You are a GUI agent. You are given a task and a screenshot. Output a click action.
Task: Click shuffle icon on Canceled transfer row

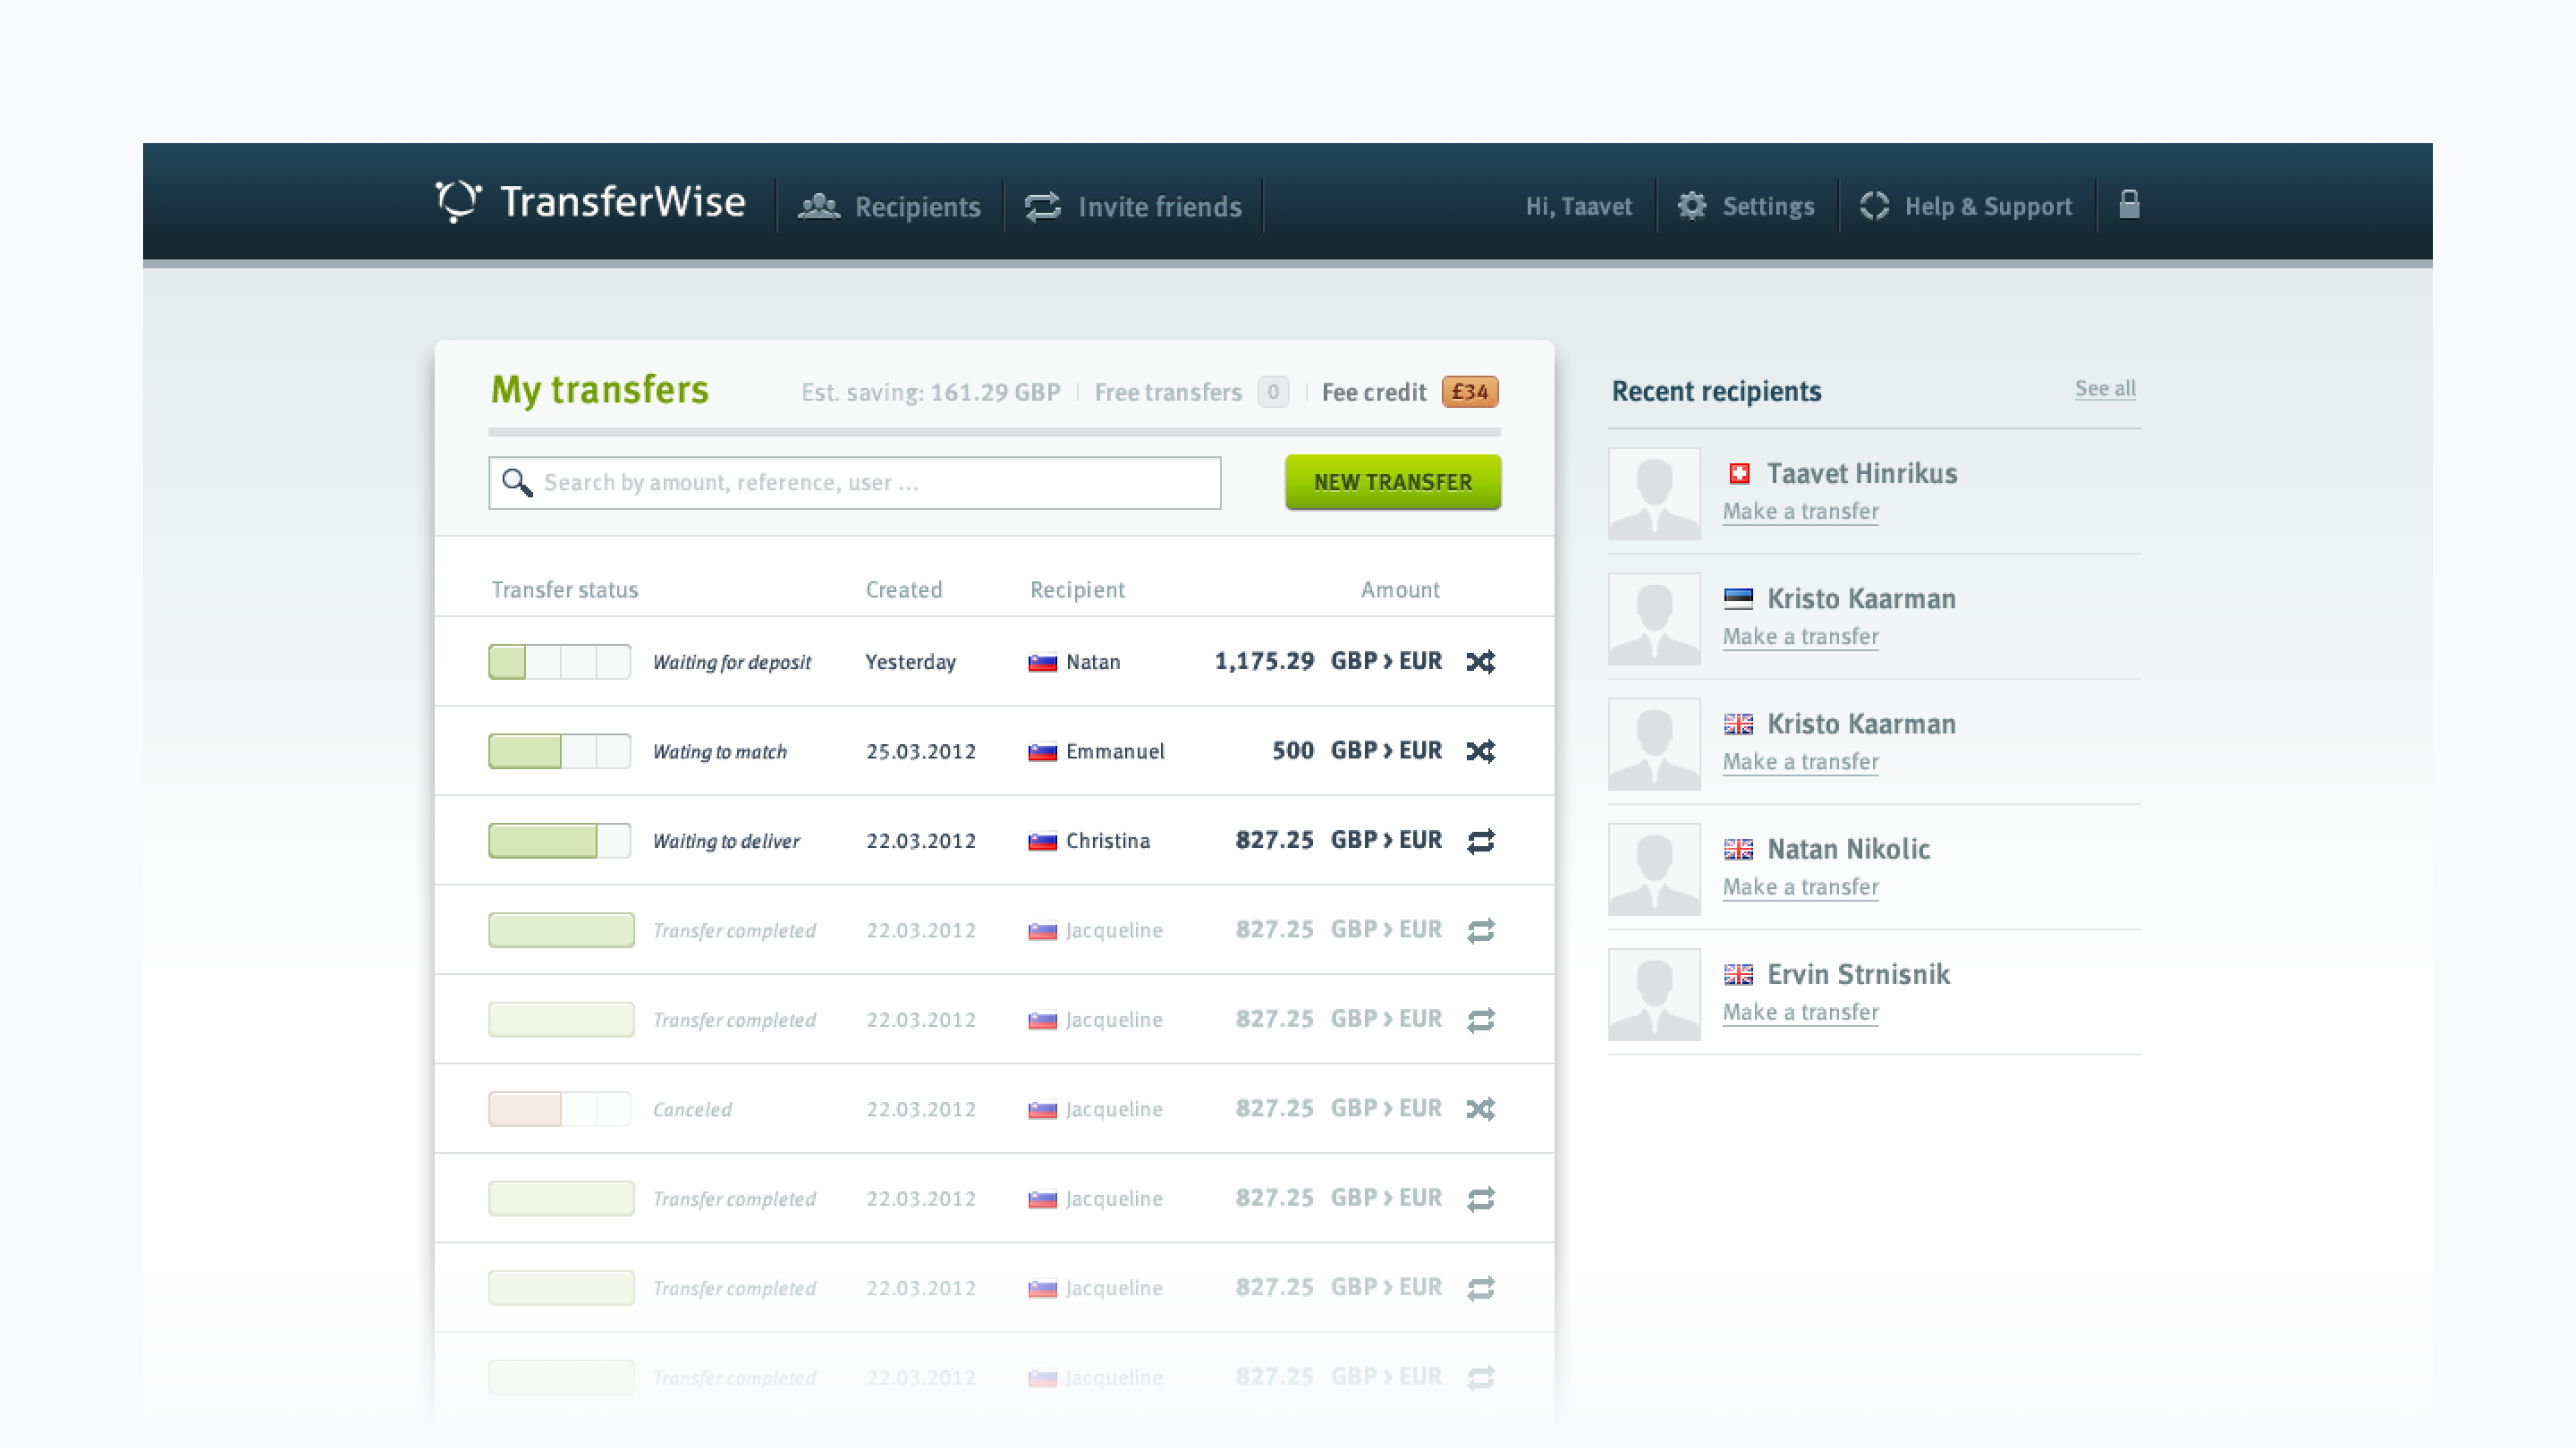point(1480,1109)
